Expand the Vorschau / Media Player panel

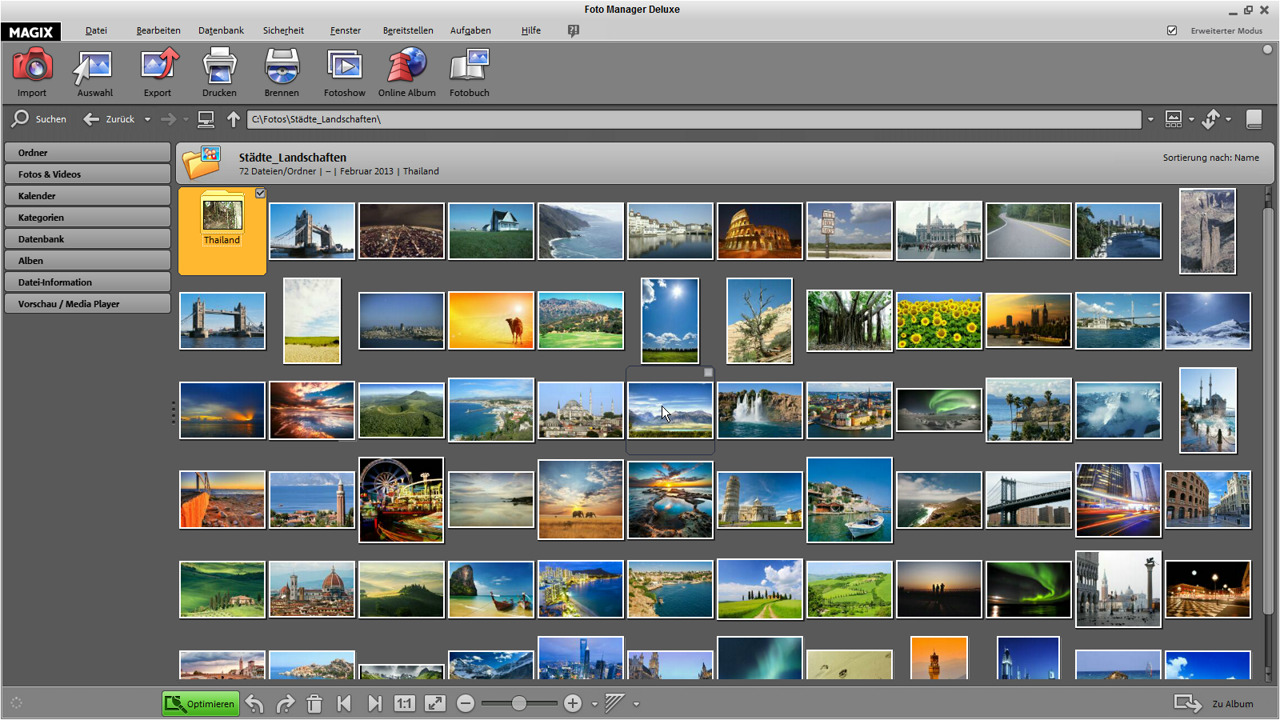click(x=87, y=303)
